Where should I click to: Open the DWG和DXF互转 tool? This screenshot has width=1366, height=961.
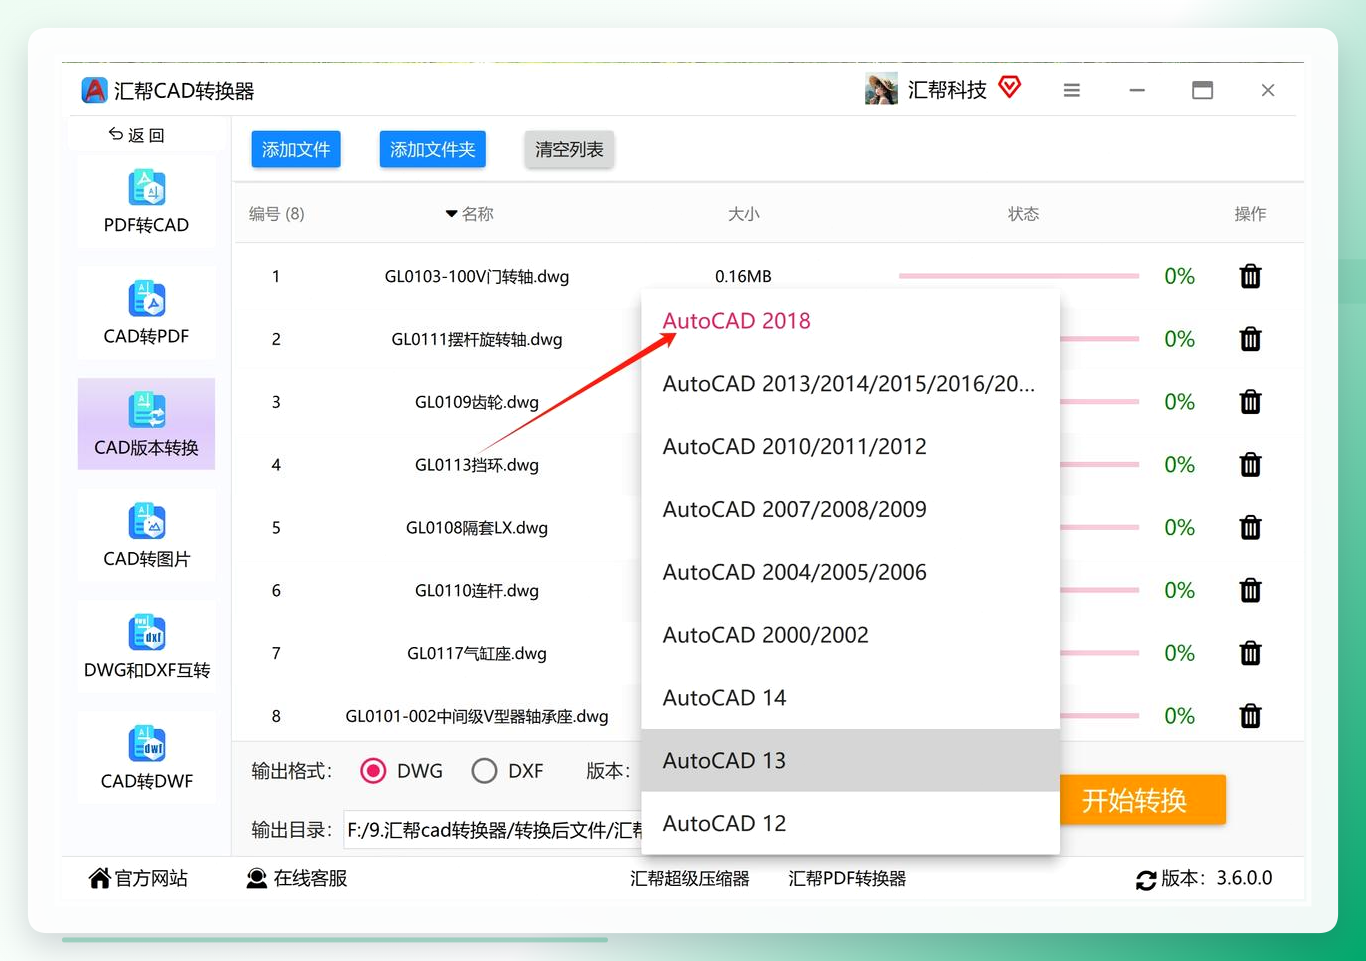pyautogui.click(x=146, y=647)
